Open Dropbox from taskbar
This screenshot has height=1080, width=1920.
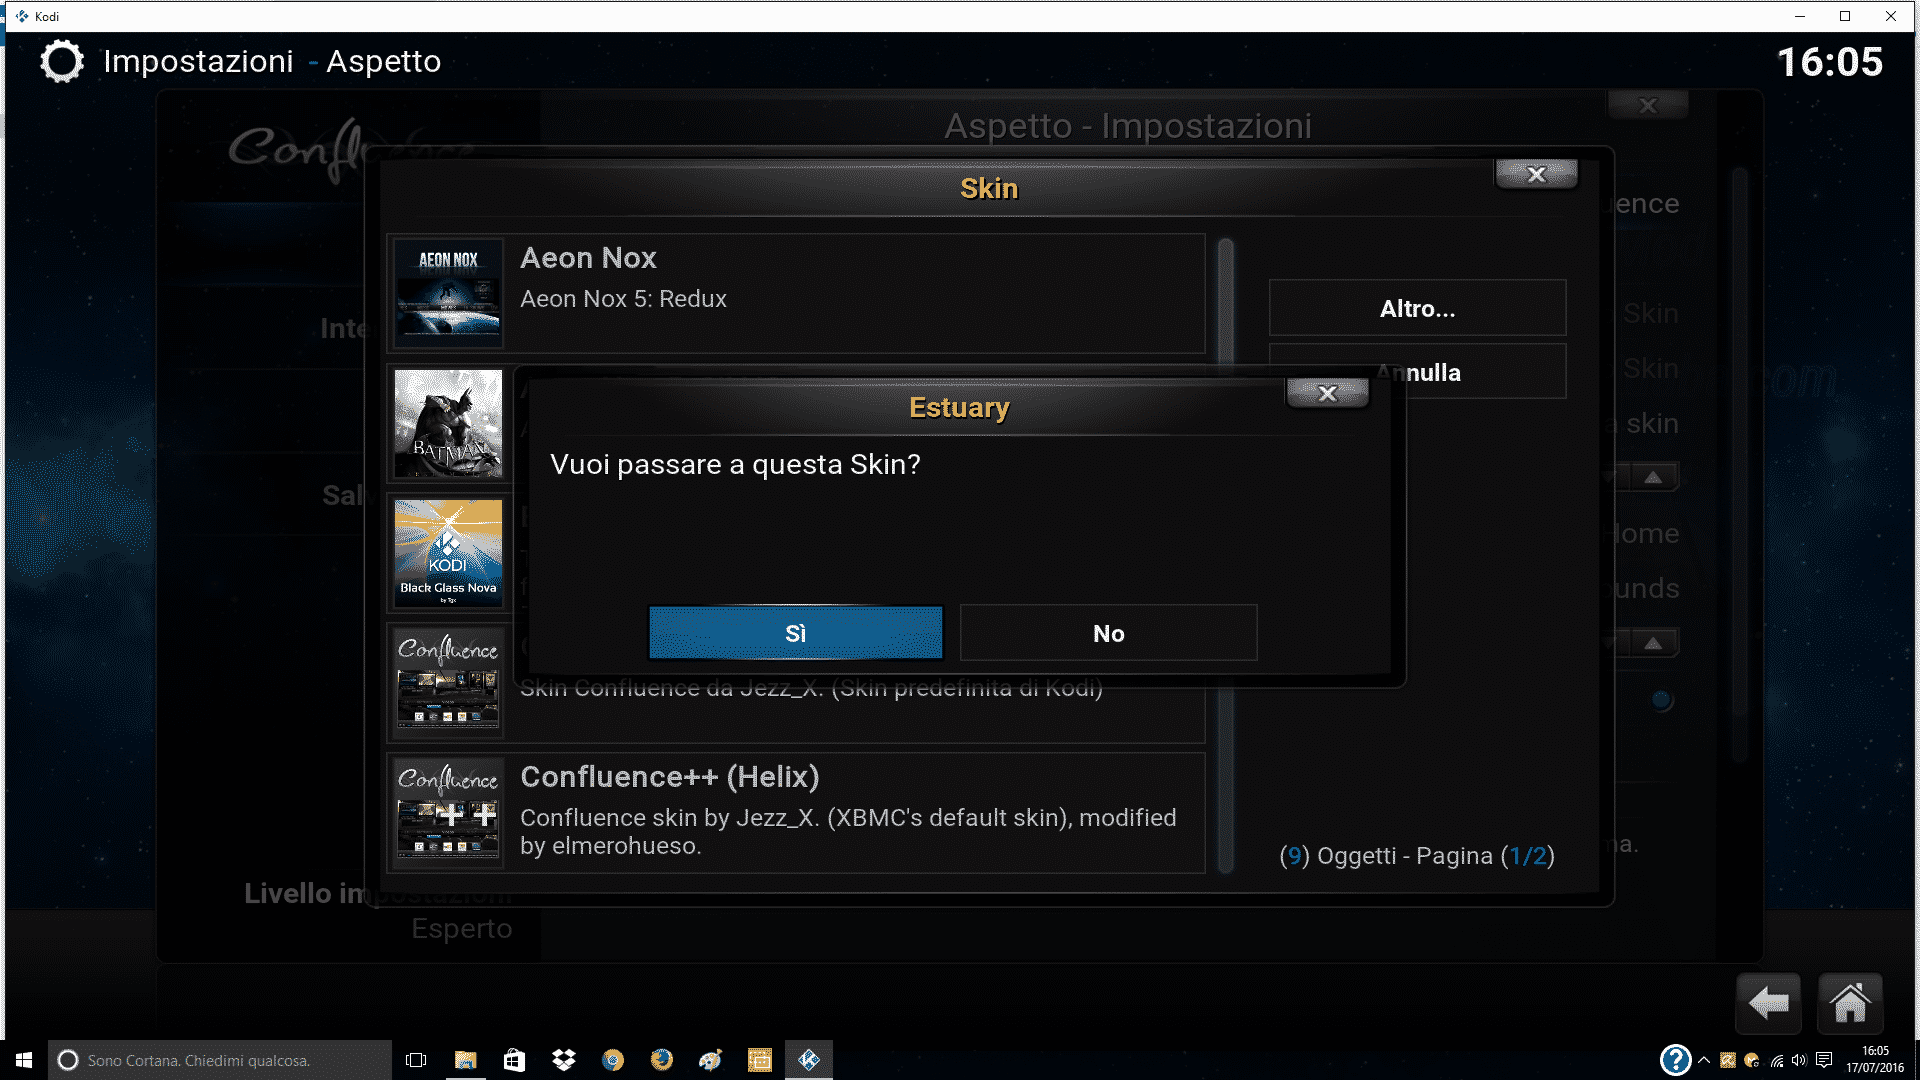564,1060
